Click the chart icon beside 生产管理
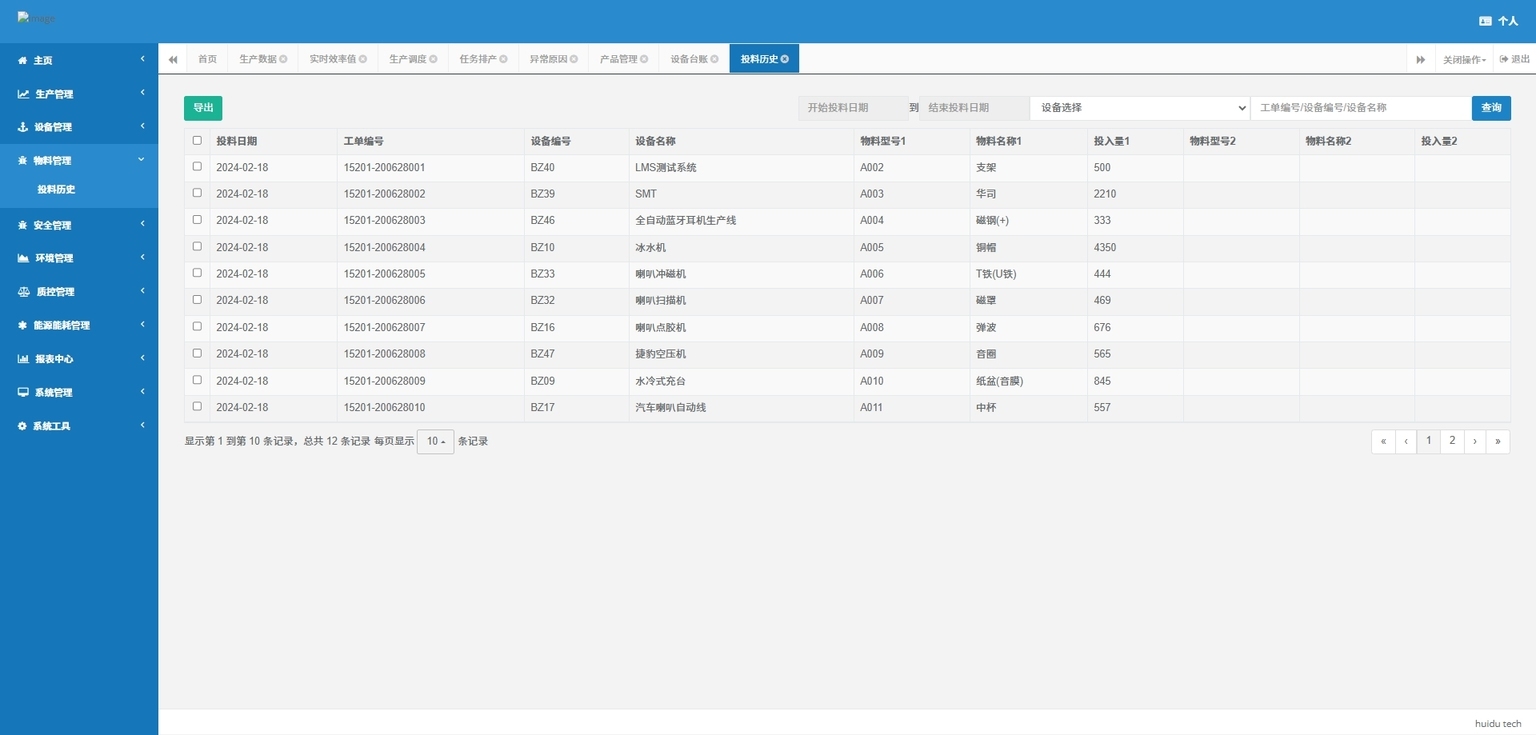The image size is (1536, 735). point(23,94)
